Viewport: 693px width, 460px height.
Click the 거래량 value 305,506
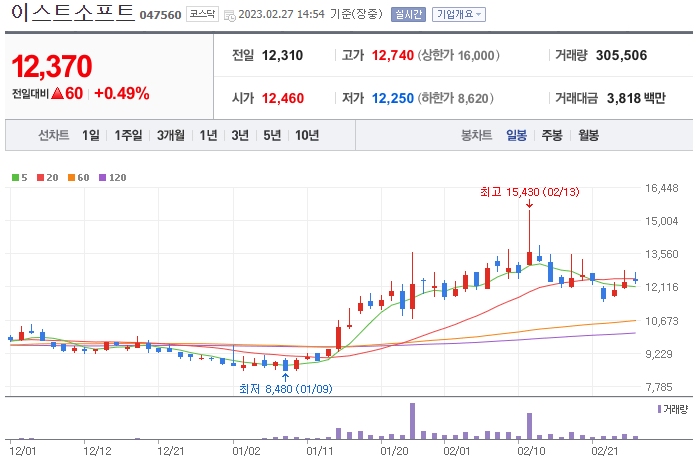coord(621,56)
